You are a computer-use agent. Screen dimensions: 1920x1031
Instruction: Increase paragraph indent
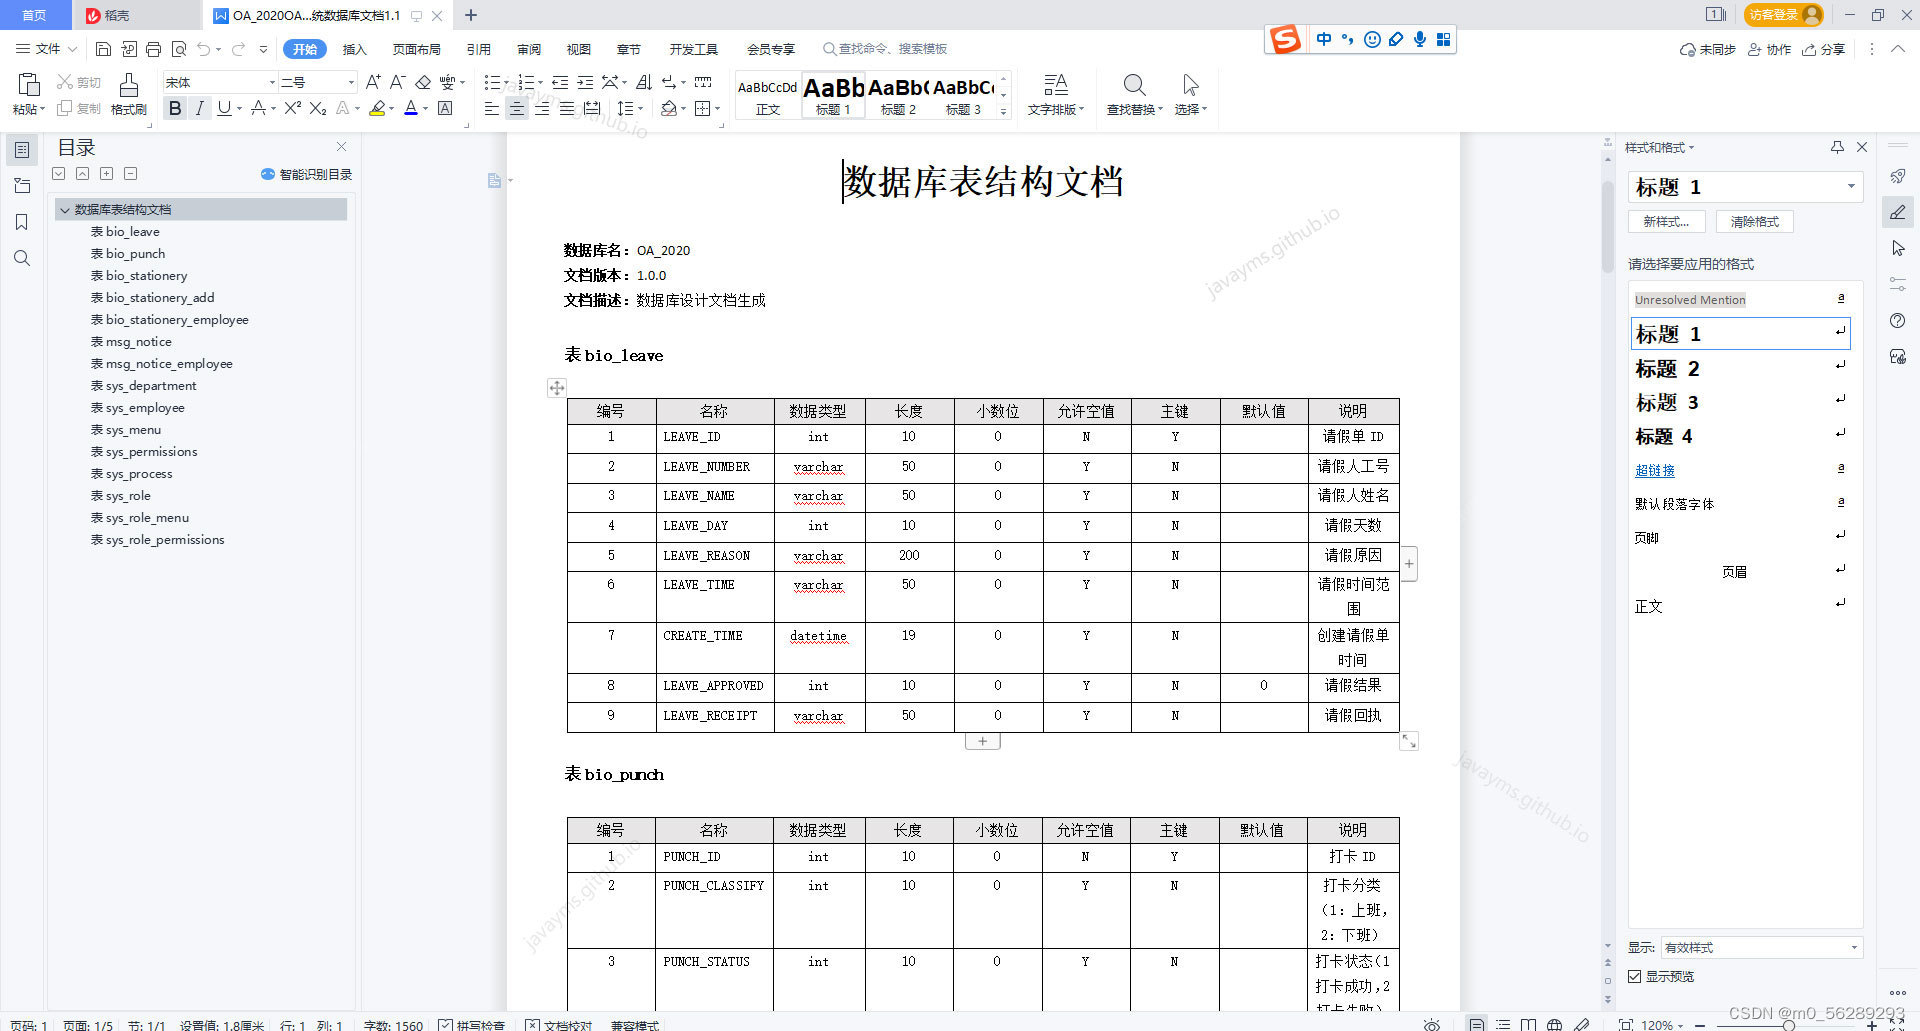[585, 82]
